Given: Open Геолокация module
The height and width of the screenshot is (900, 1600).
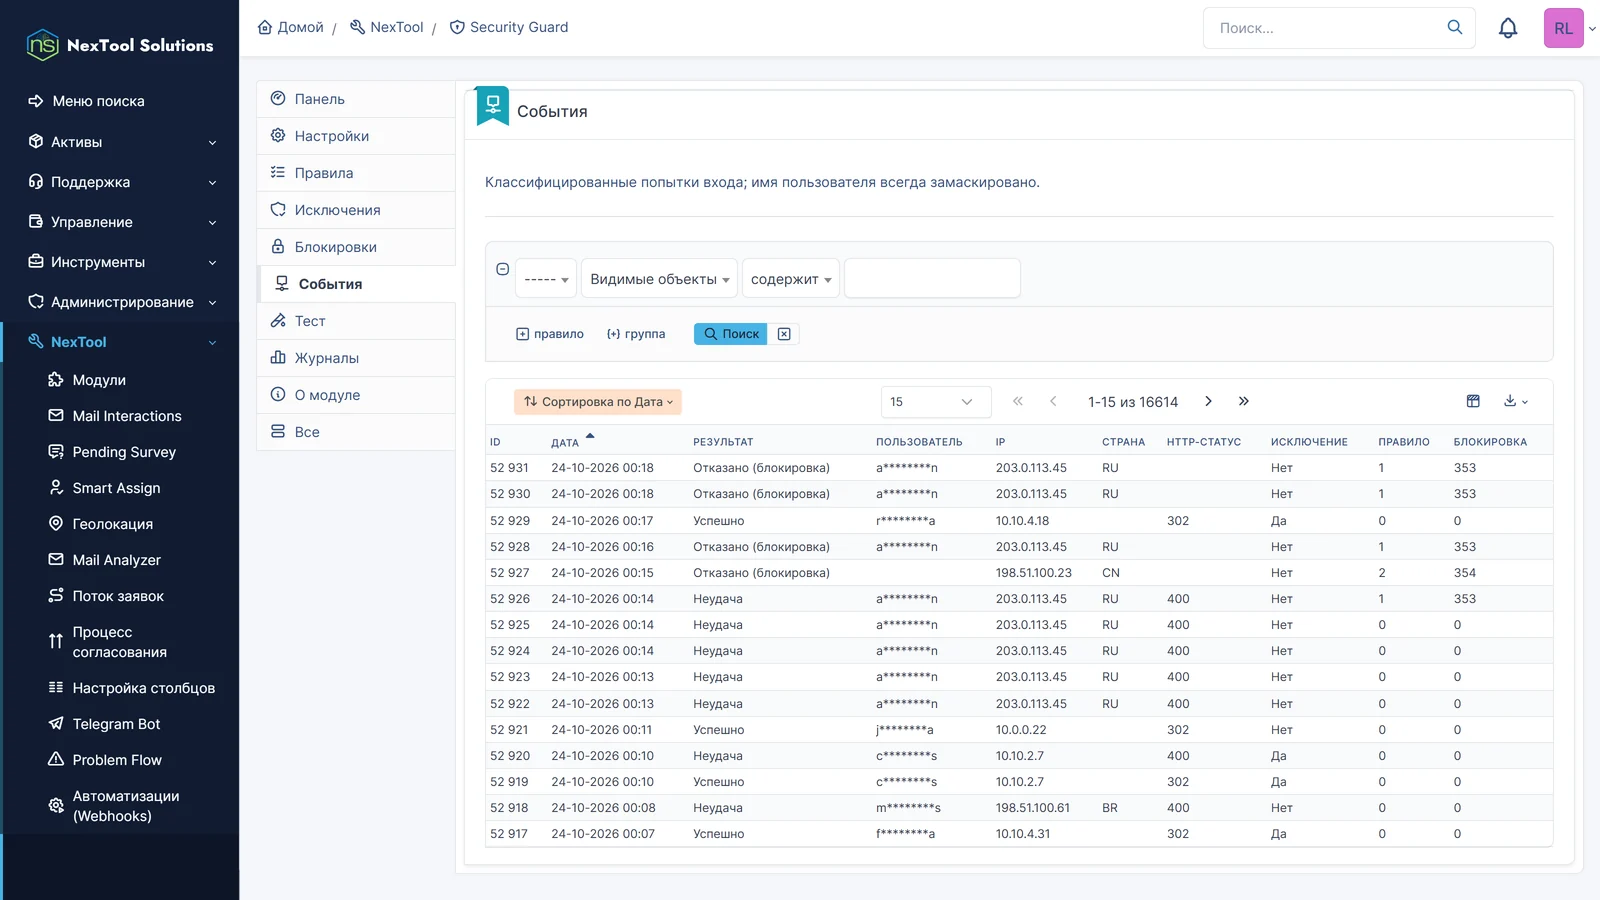Looking at the screenshot, I should pos(112,524).
